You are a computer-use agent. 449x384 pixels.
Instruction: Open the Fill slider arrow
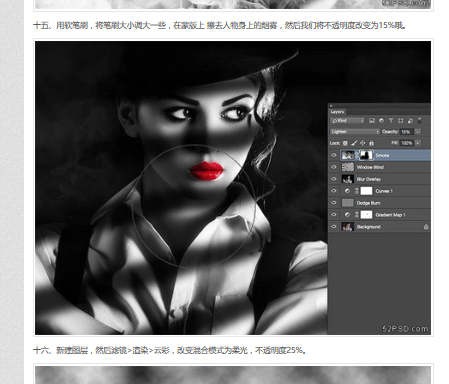(x=418, y=143)
